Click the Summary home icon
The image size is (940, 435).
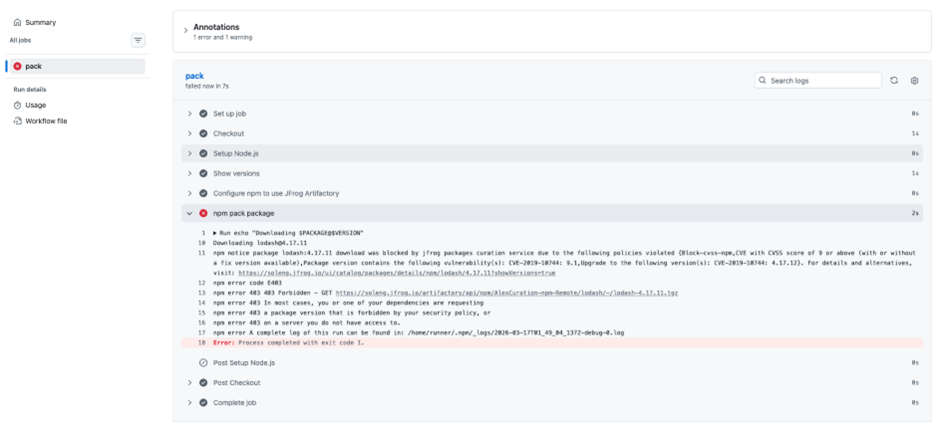click(17, 22)
